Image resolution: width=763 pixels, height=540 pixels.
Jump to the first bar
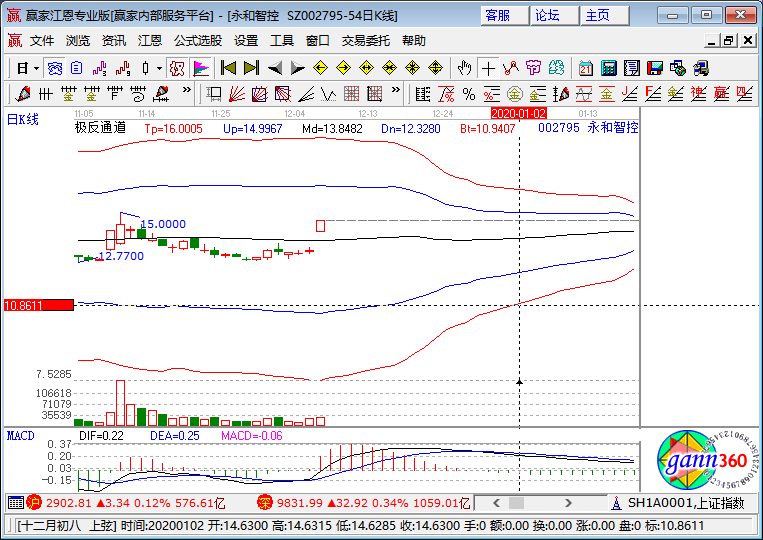[228, 68]
